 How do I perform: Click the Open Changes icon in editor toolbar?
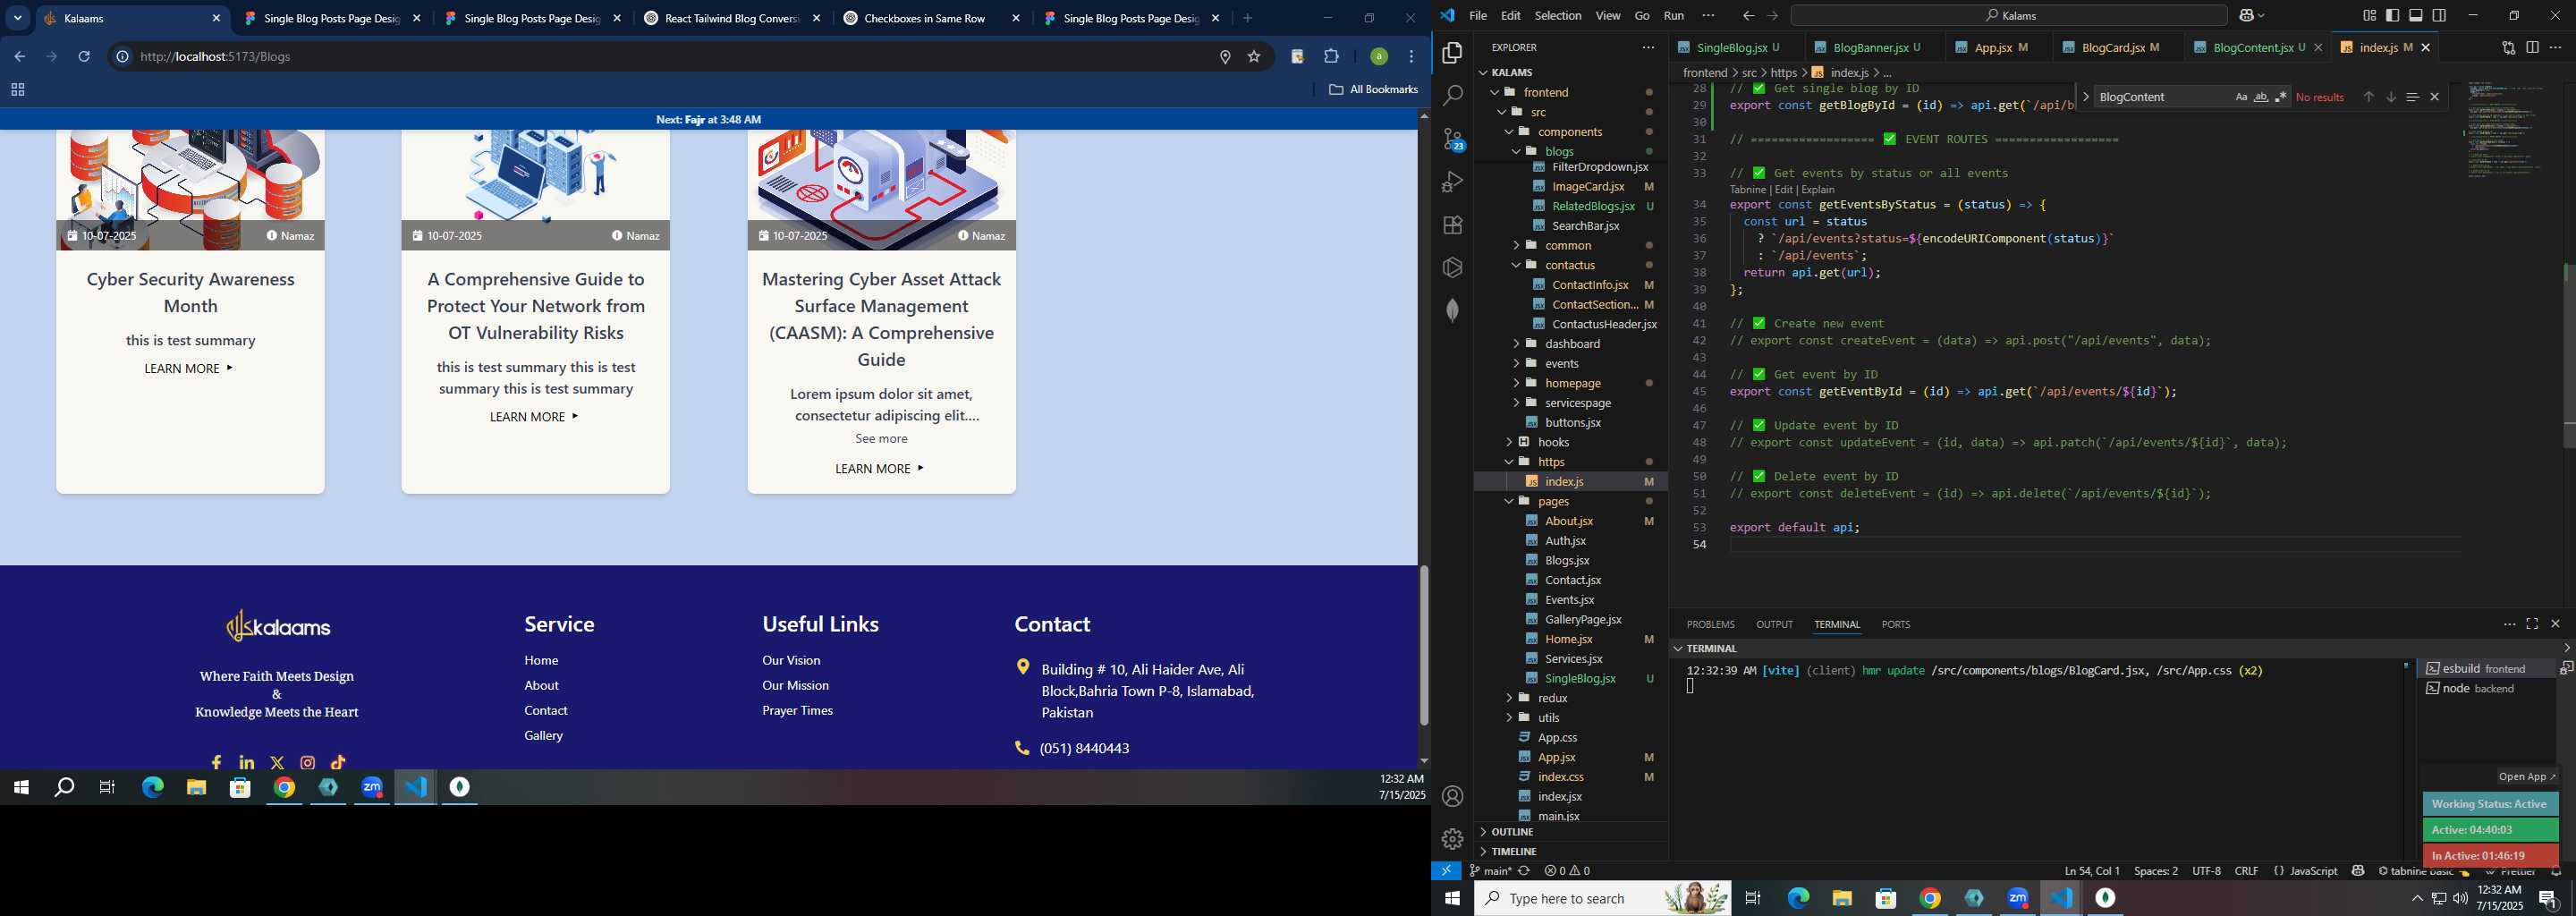coord(2508,47)
